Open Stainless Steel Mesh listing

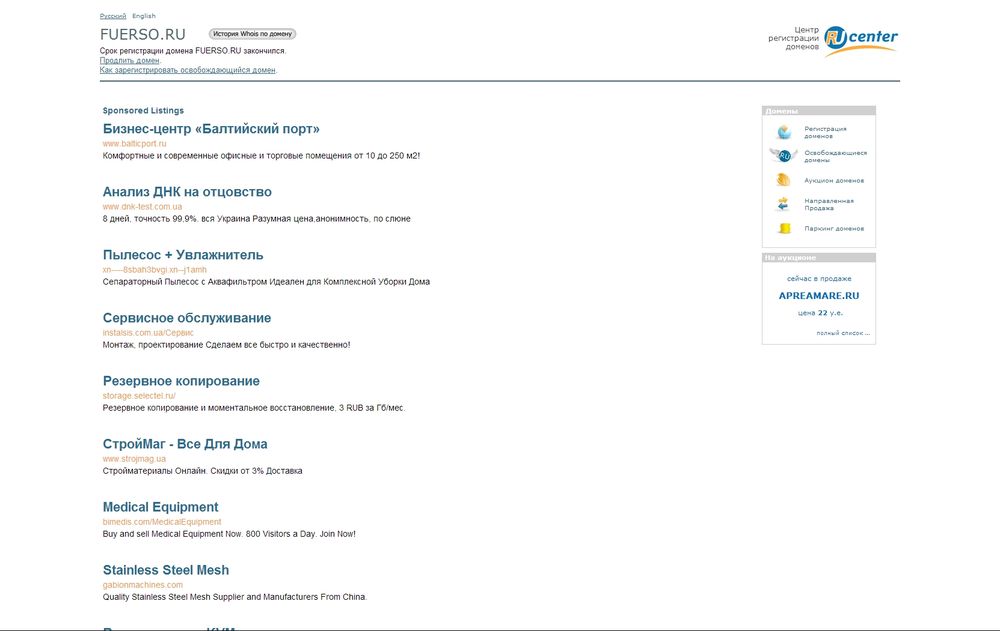(x=166, y=570)
